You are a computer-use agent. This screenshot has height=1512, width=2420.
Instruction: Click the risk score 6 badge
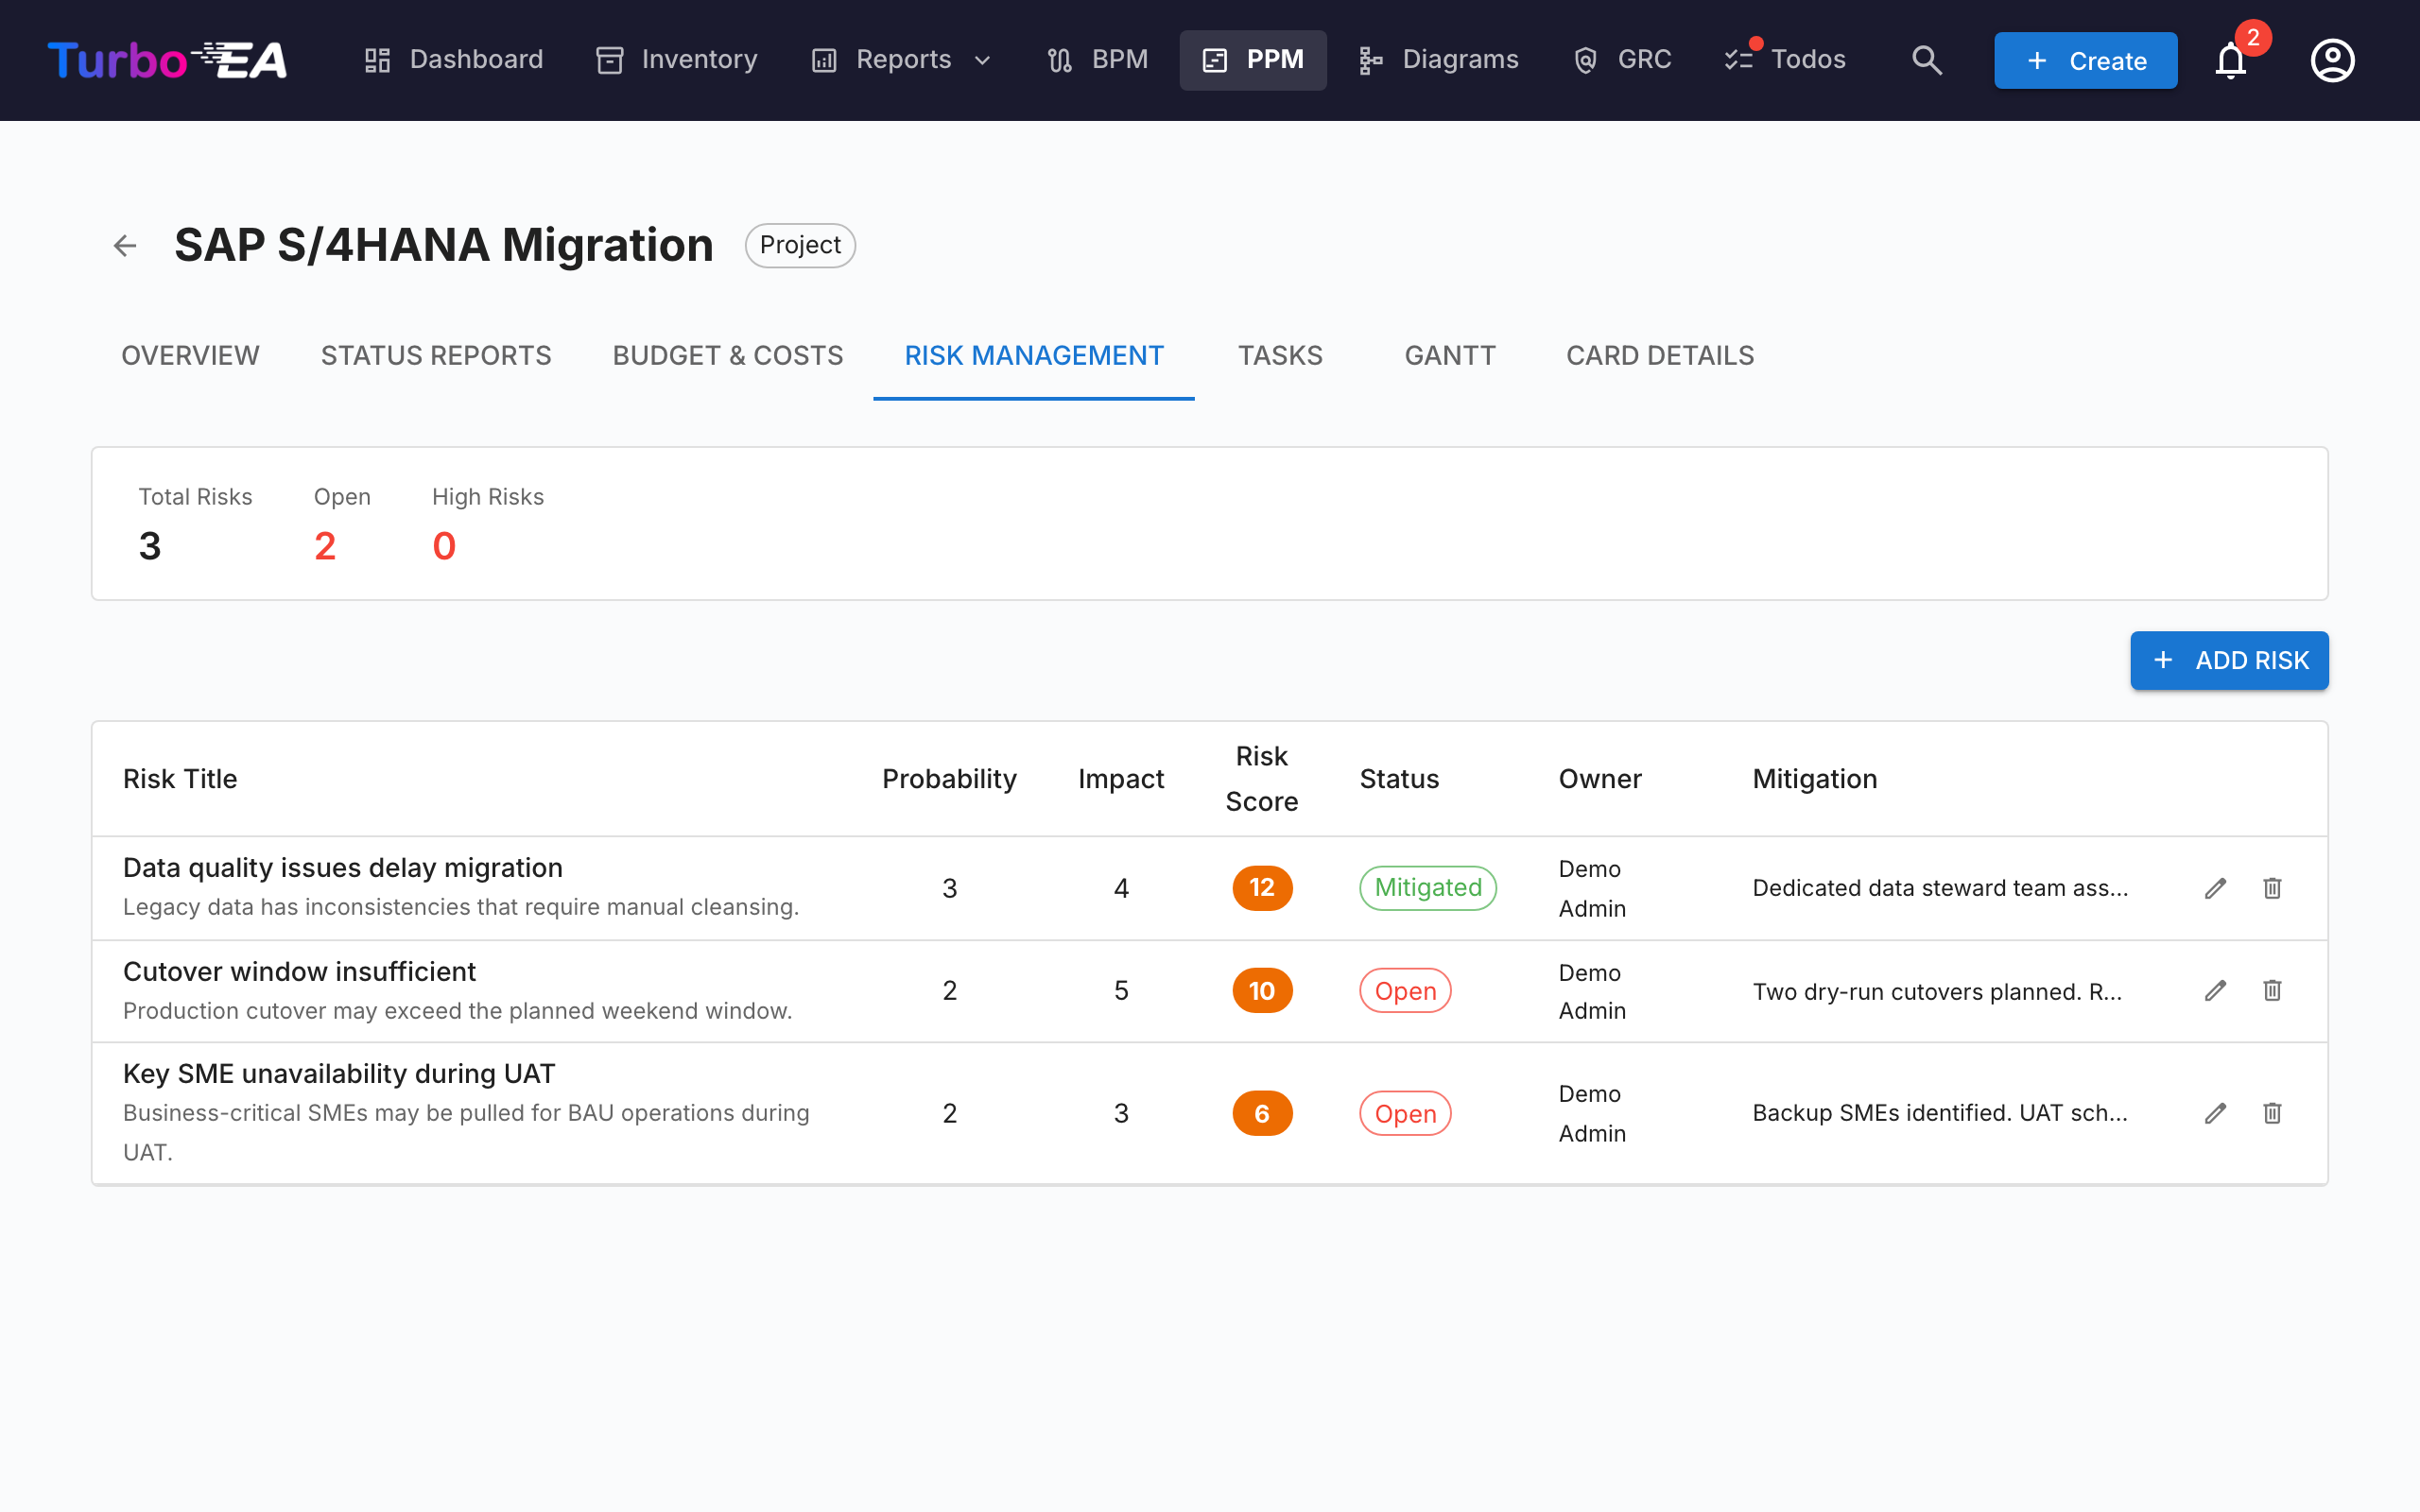1262,1113
